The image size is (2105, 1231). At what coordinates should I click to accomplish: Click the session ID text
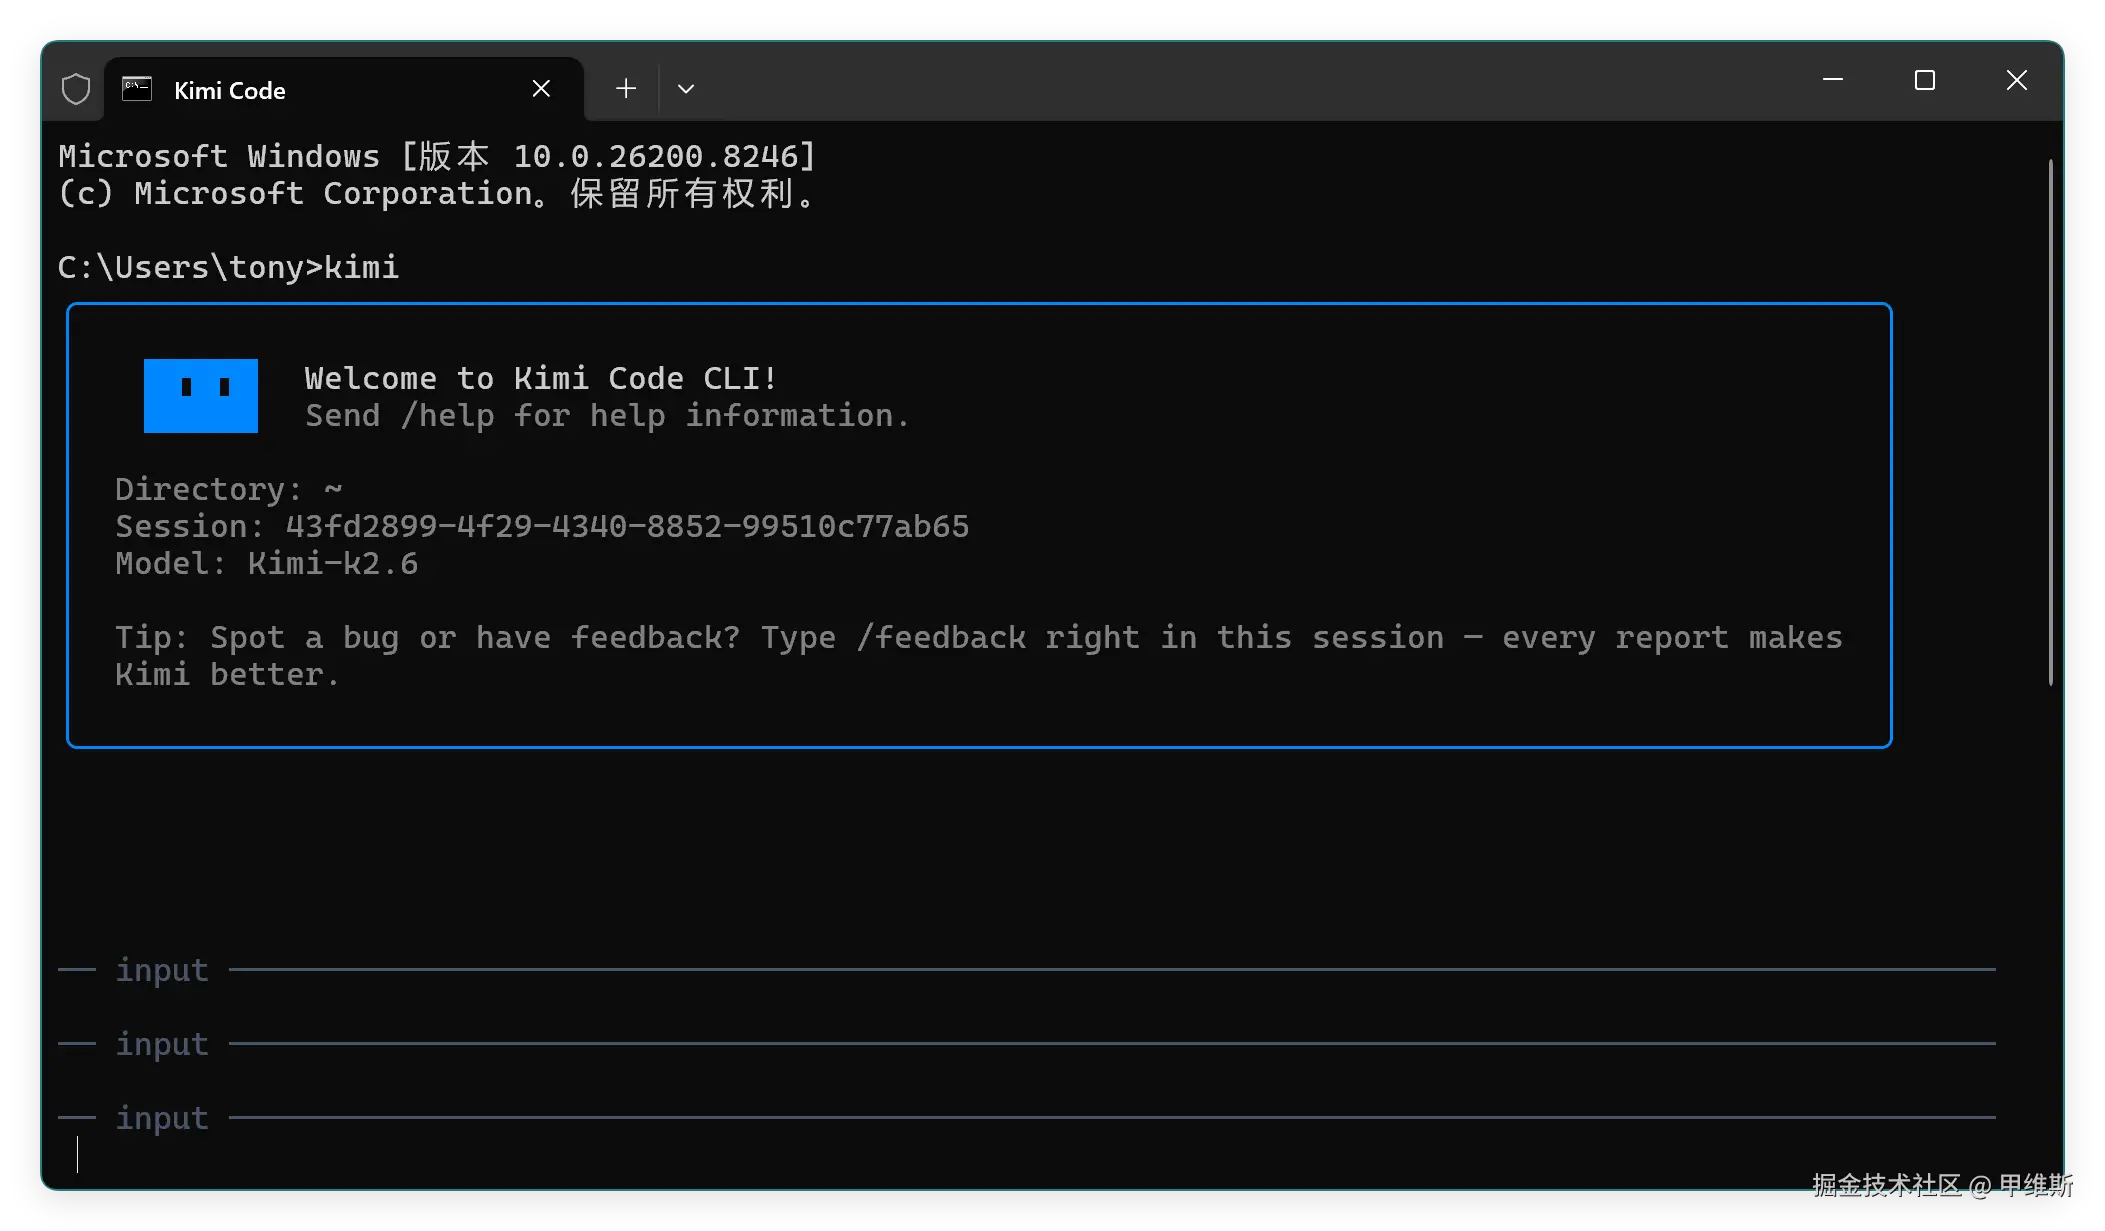point(627,526)
